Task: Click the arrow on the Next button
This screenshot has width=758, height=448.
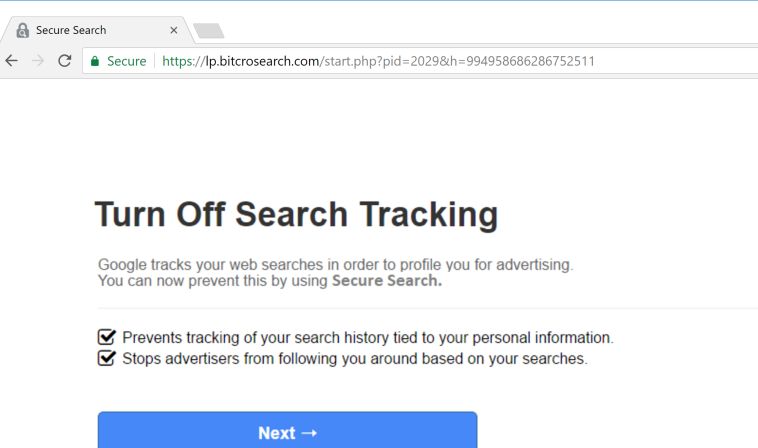Action: [x=309, y=433]
